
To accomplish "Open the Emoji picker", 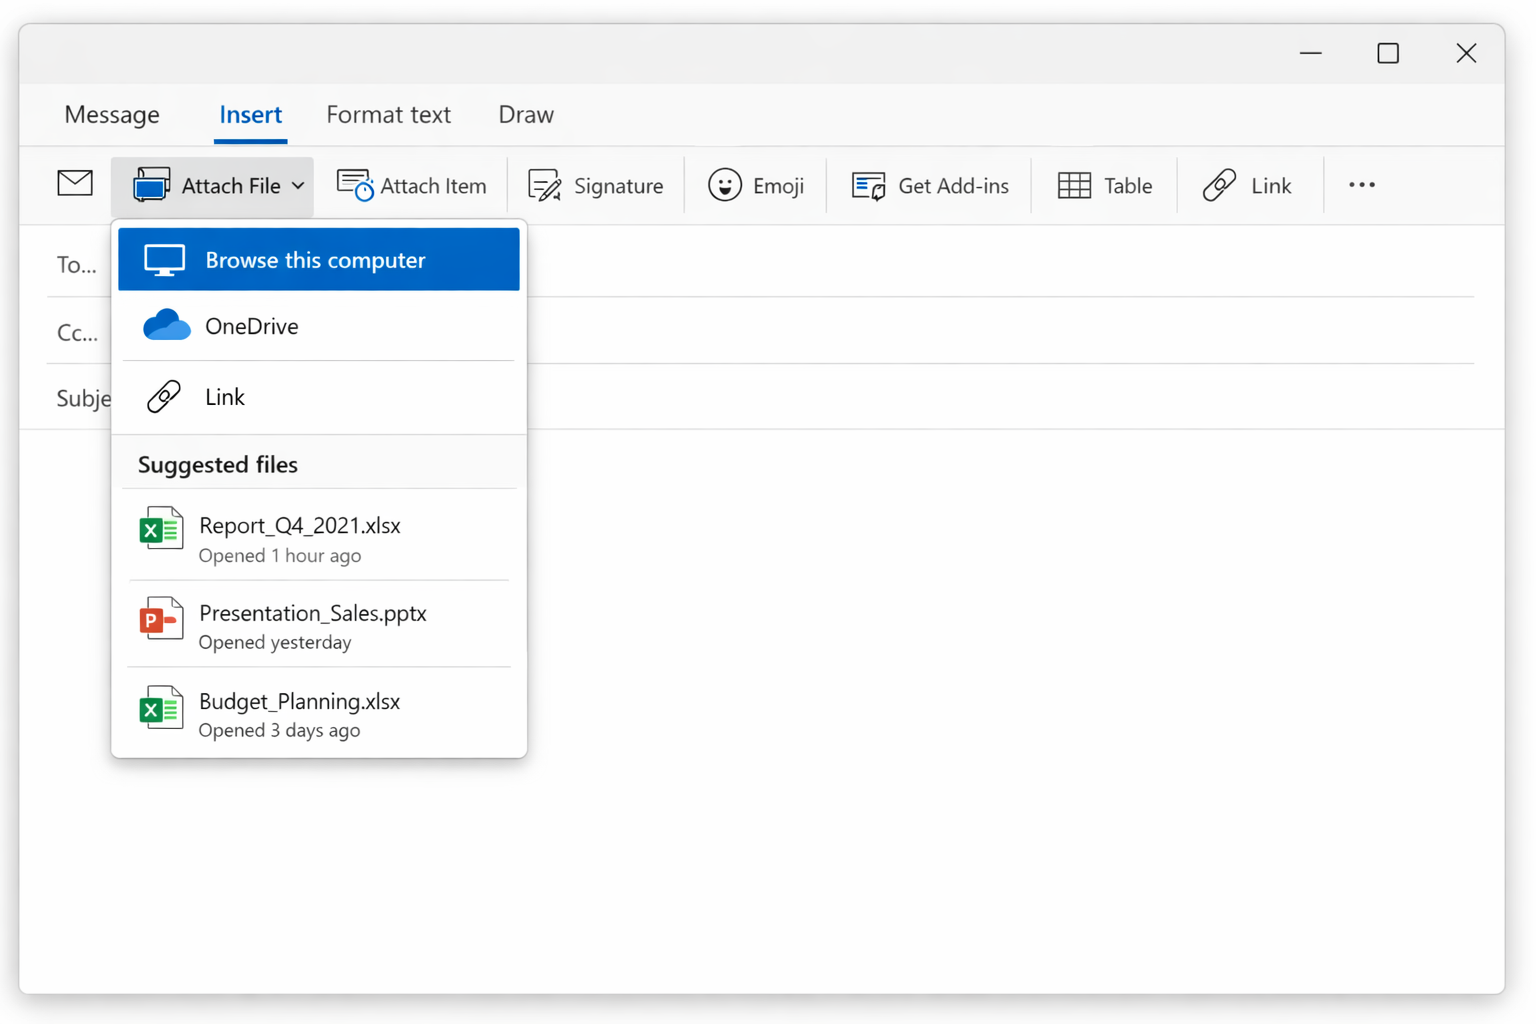I will (x=756, y=186).
